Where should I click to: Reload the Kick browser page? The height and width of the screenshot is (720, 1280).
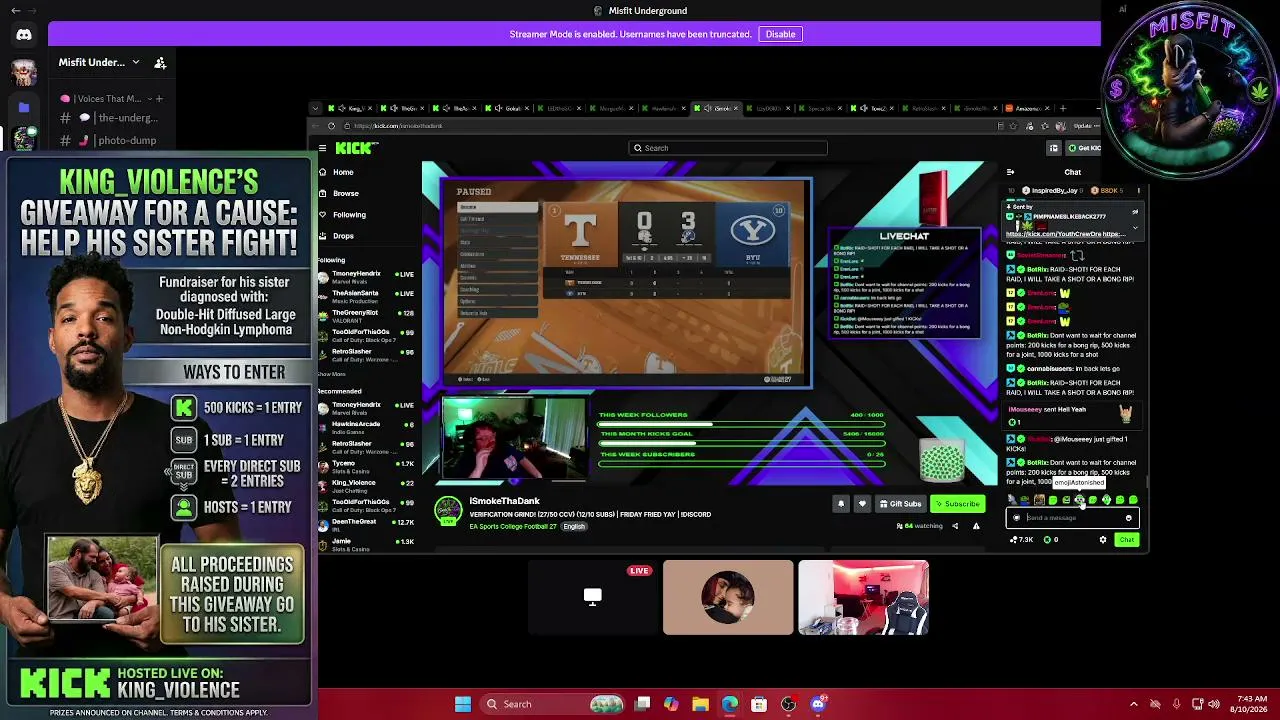[331, 126]
